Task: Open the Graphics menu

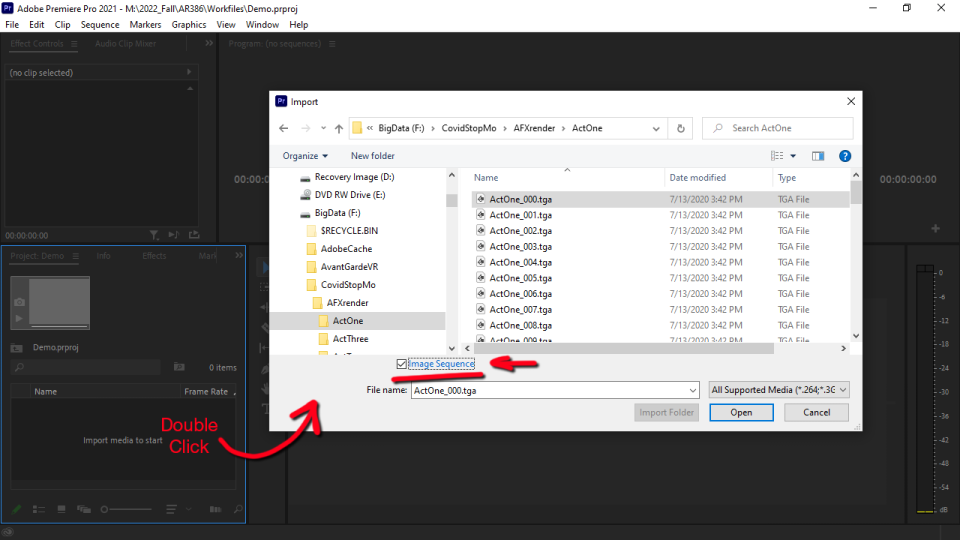Action: coord(189,24)
